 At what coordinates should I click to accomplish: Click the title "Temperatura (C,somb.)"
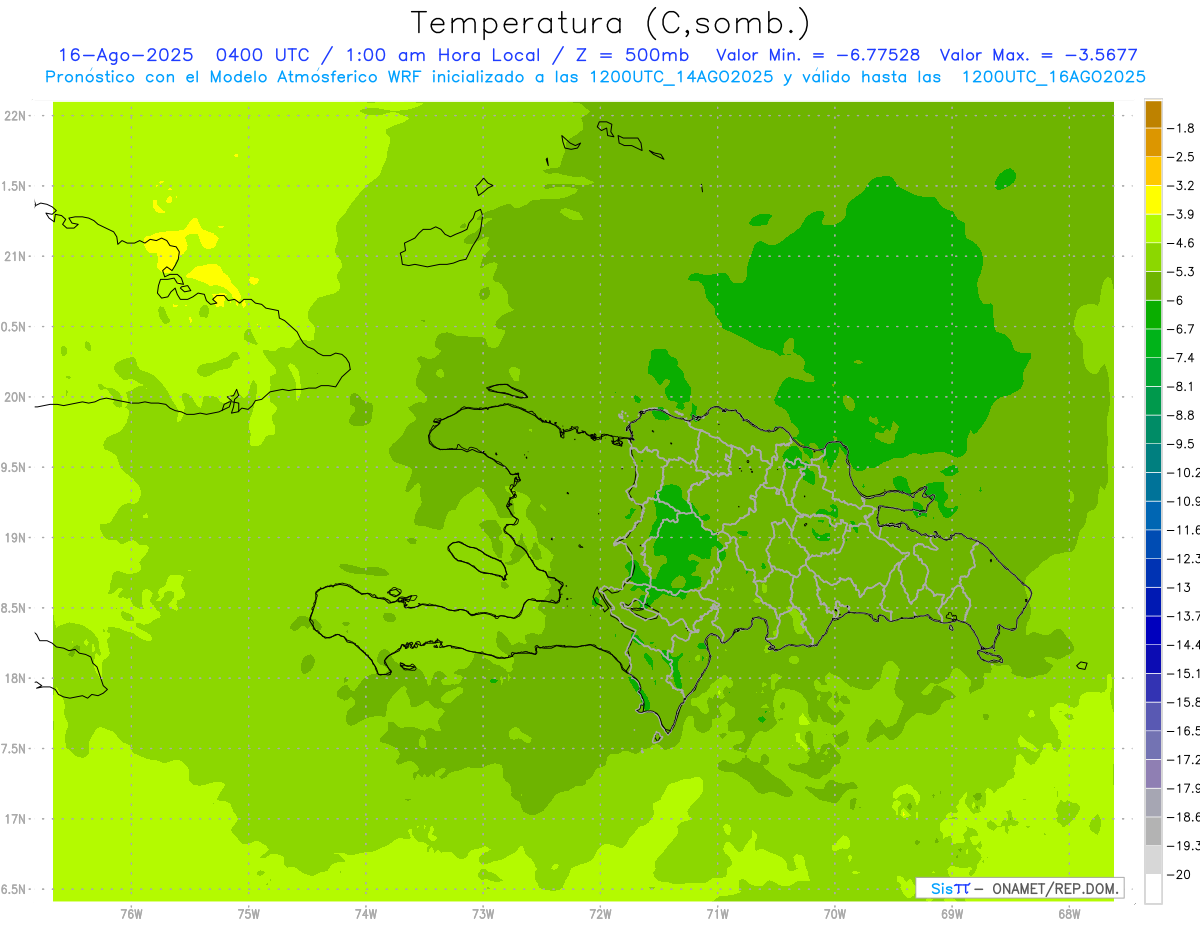coord(610,22)
